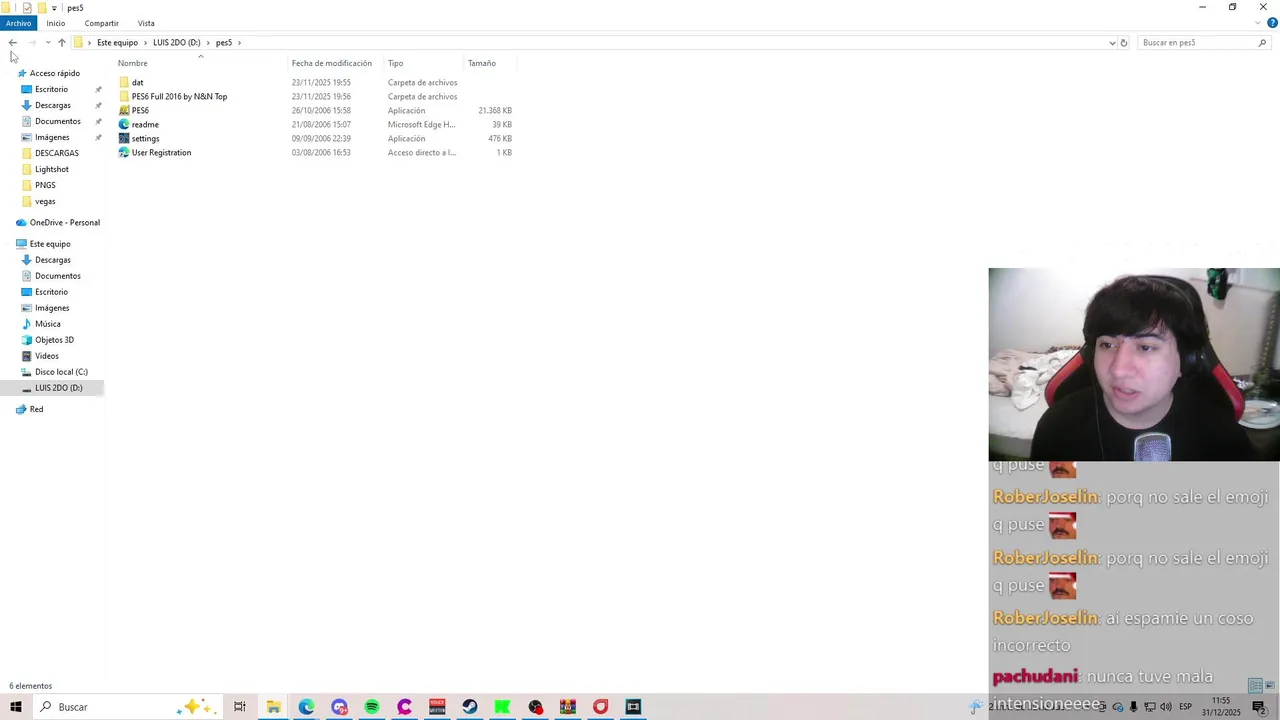This screenshot has height=720, width=1280.
Task: Click the 21.368 KB size cell
Action: (495, 111)
